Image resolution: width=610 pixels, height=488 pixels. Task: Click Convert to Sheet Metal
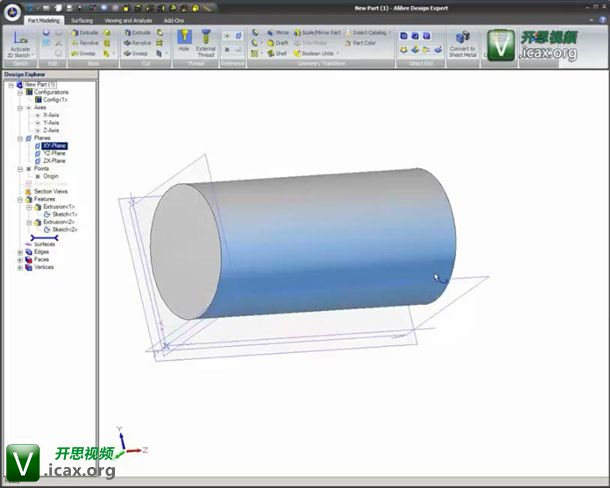click(463, 44)
